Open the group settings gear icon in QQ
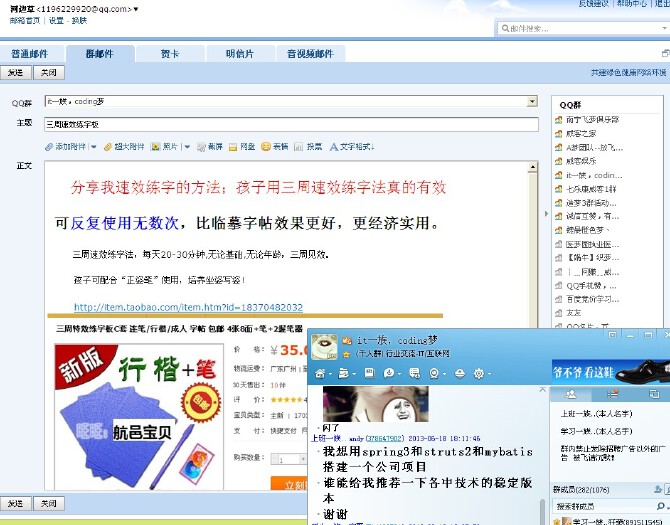The width and height of the screenshot is (670, 525). [x=479, y=374]
